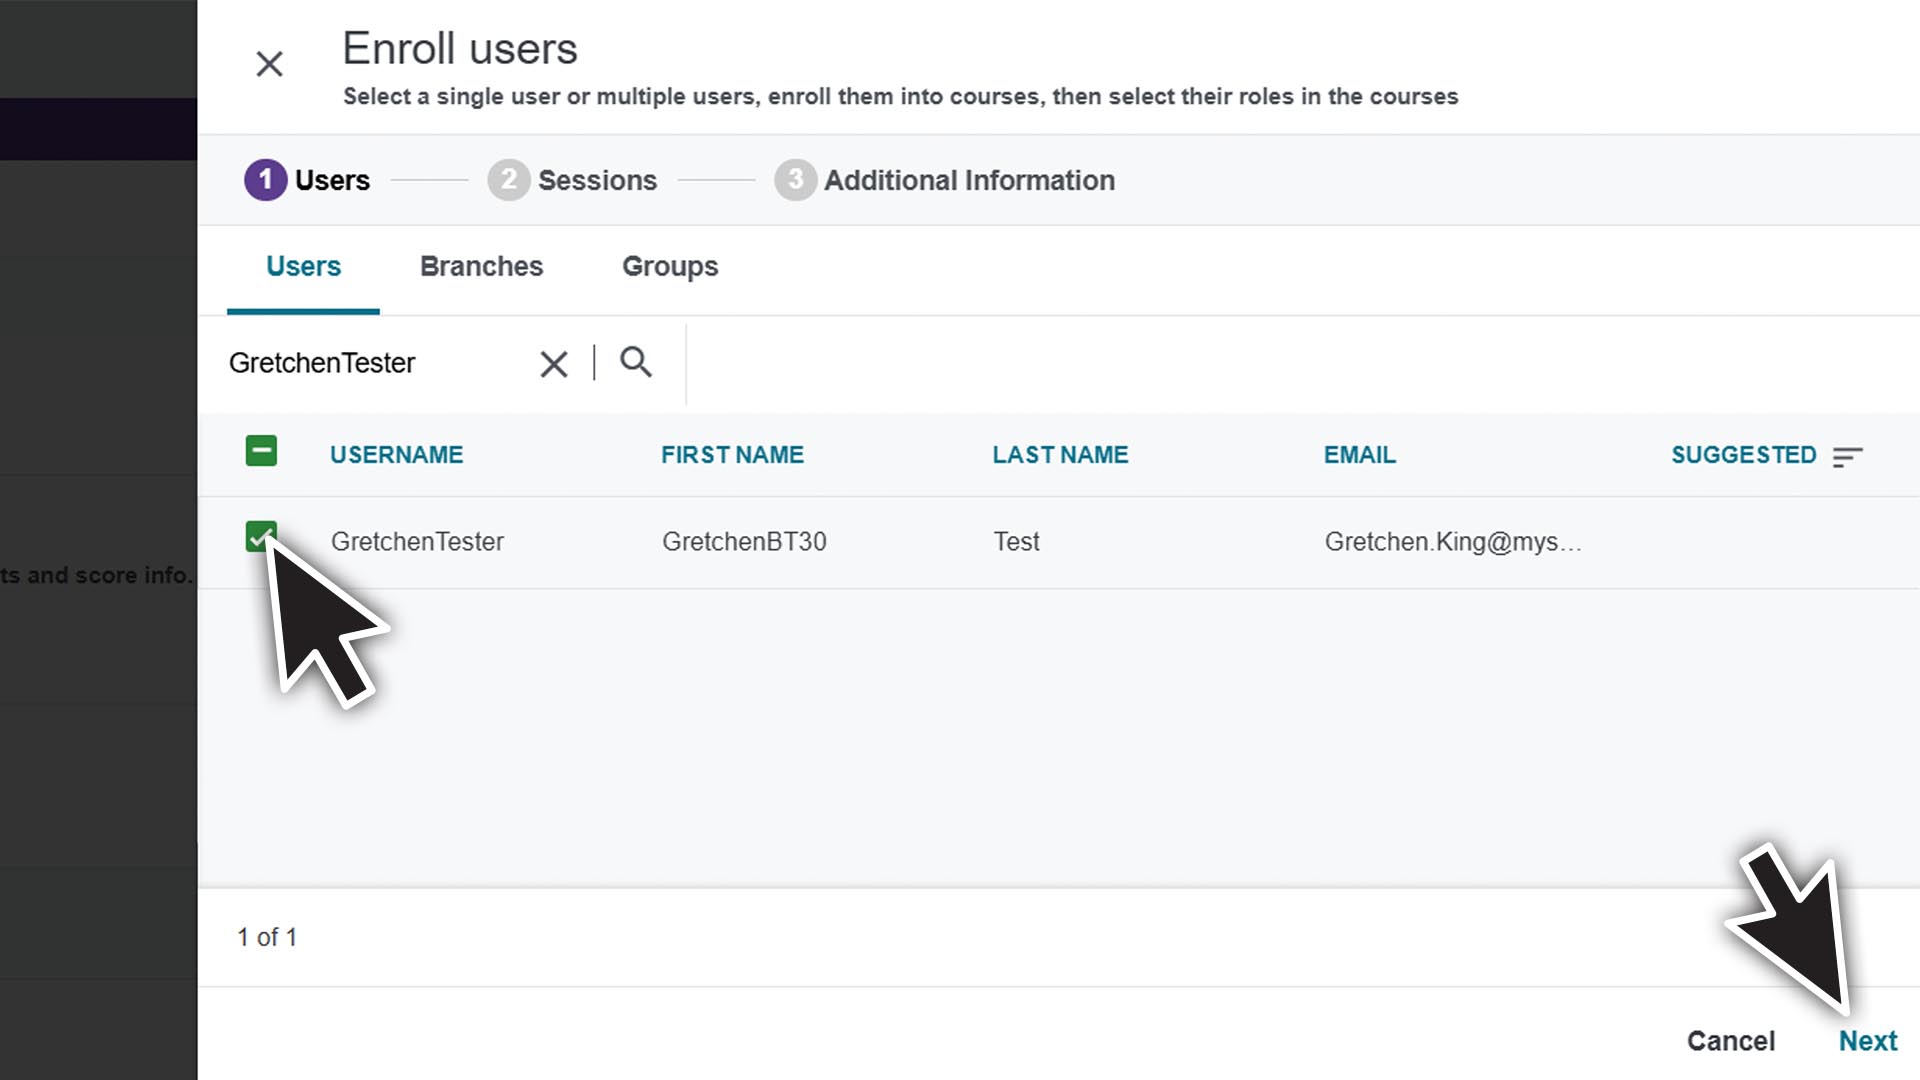Image resolution: width=1920 pixels, height=1080 pixels.
Task: Click the Additional Information step circle
Action: [794, 180]
